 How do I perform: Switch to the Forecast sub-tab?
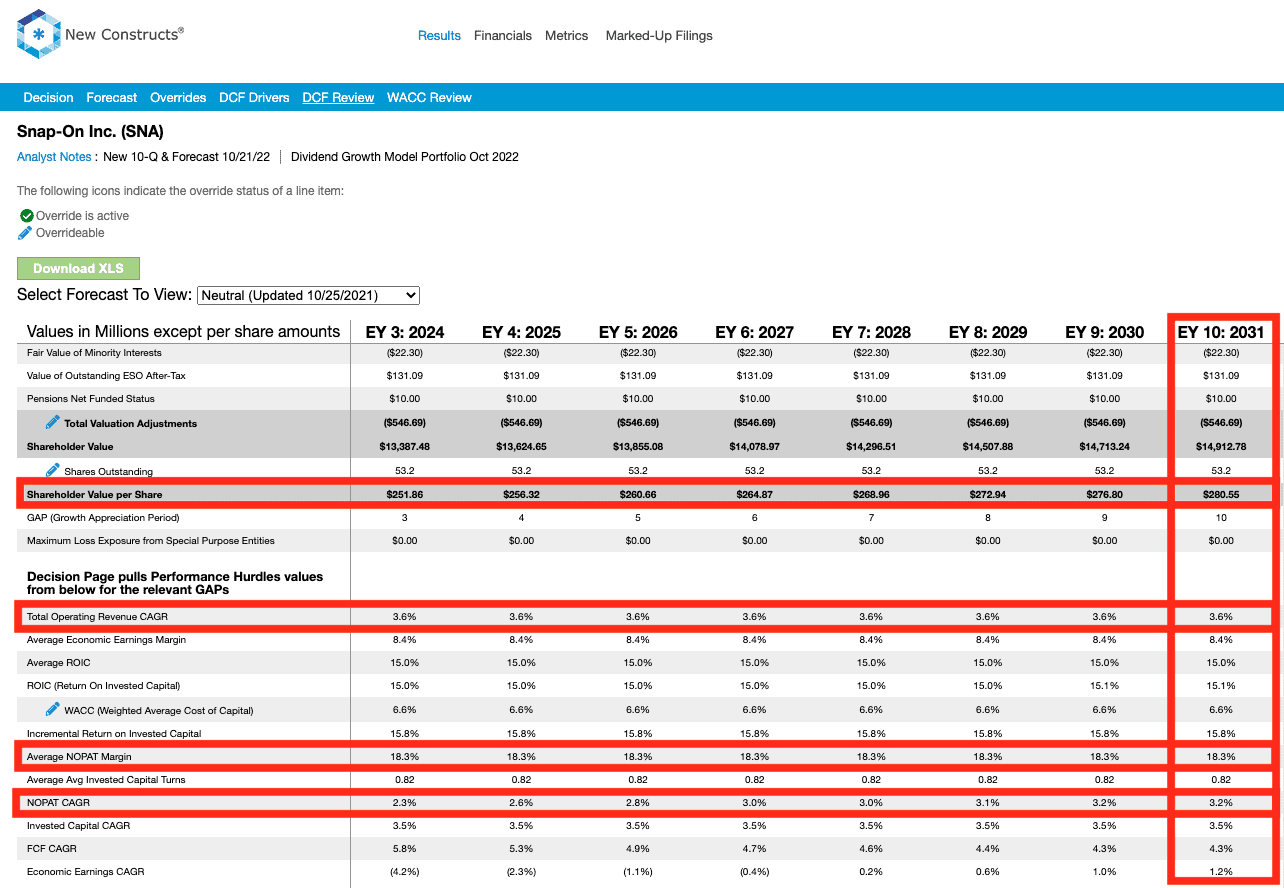(x=112, y=98)
